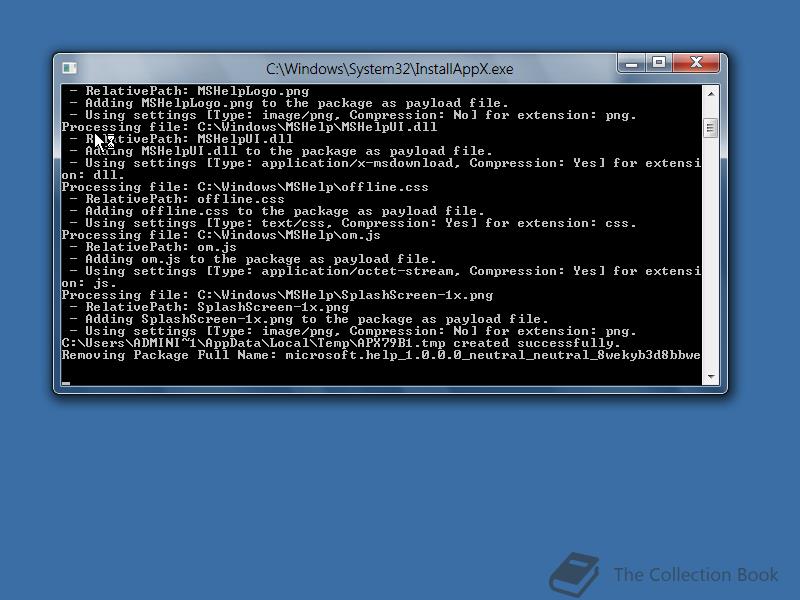Click 'Processing file: C:\Windows\MSHelp\MSHelpUI.dll' line
800x600 pixels.
click(x=249, y=127)
